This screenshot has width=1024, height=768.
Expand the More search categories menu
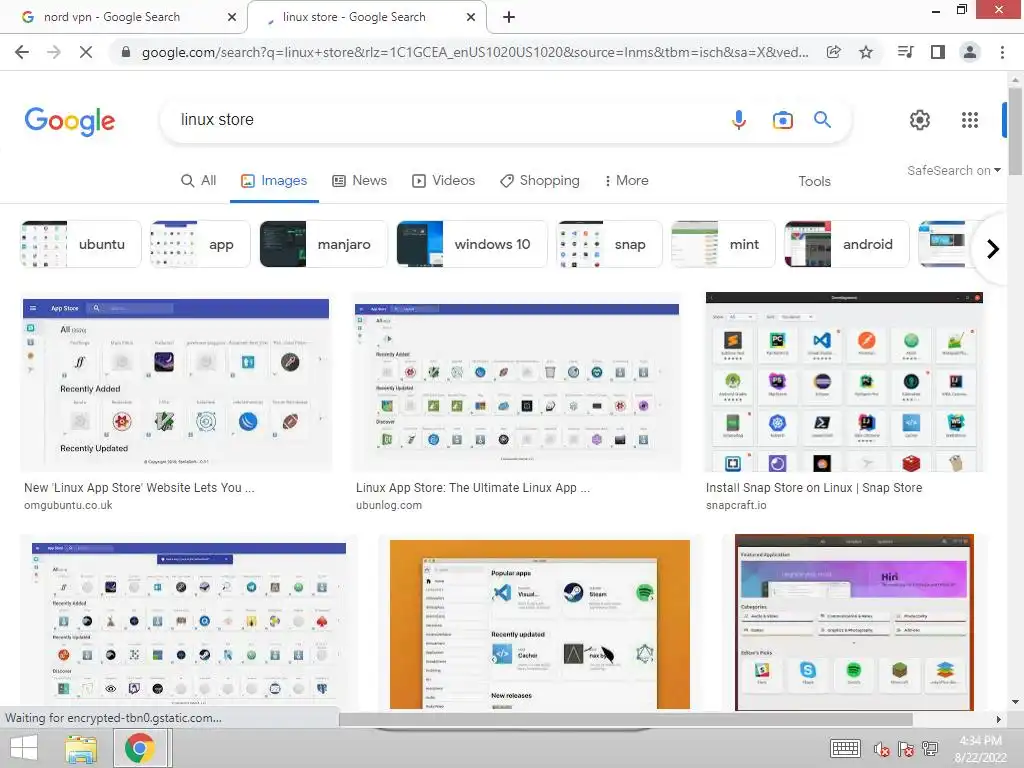626,181
